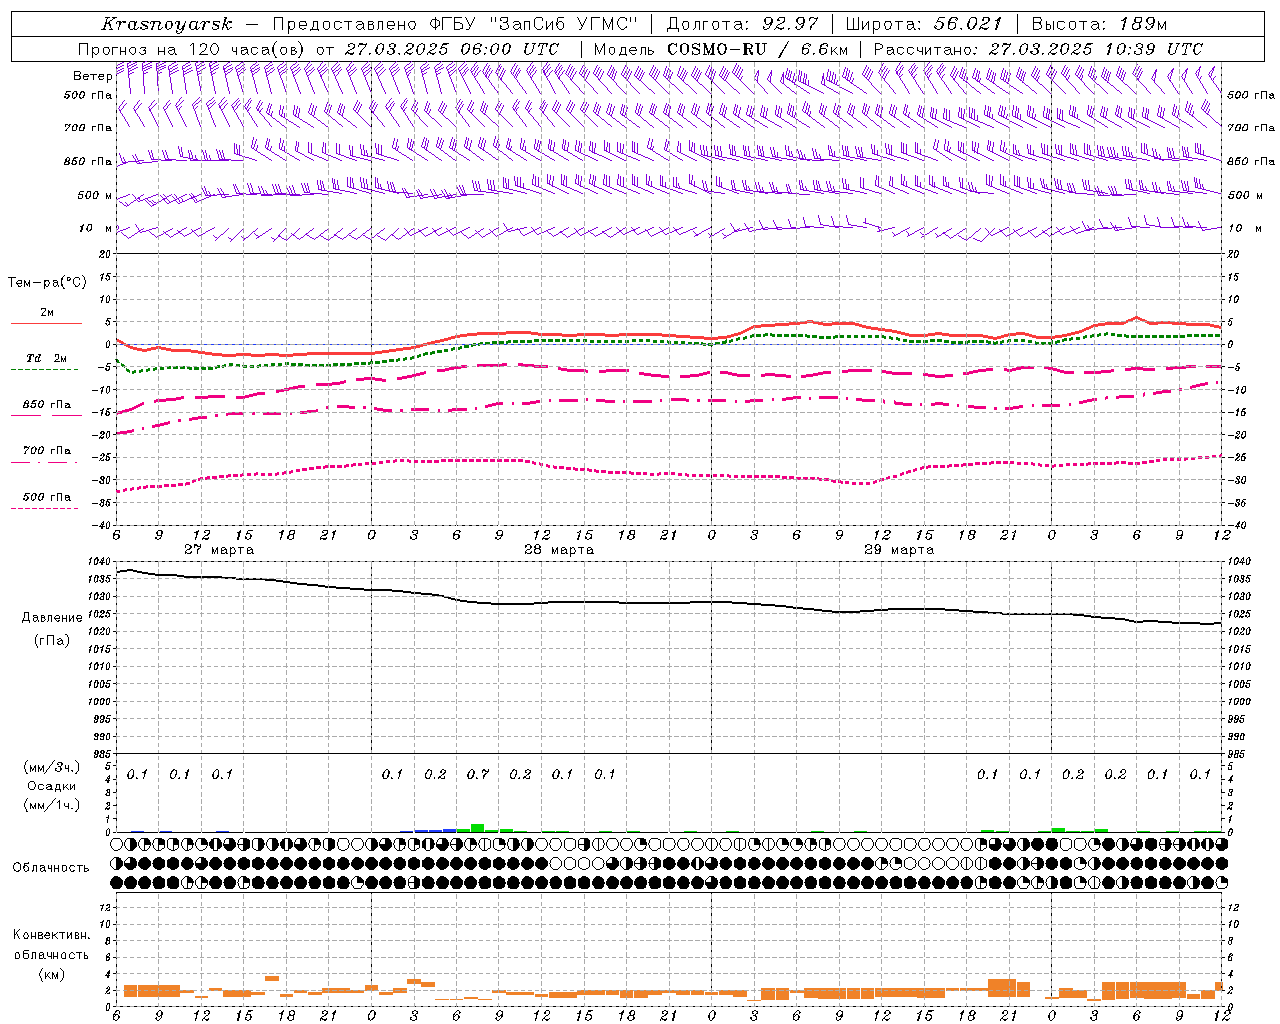Screen dimensions: 1280x1024
Task: Select the Модель COSMO-RU / 6.6км label
Action: click(721, 49)
